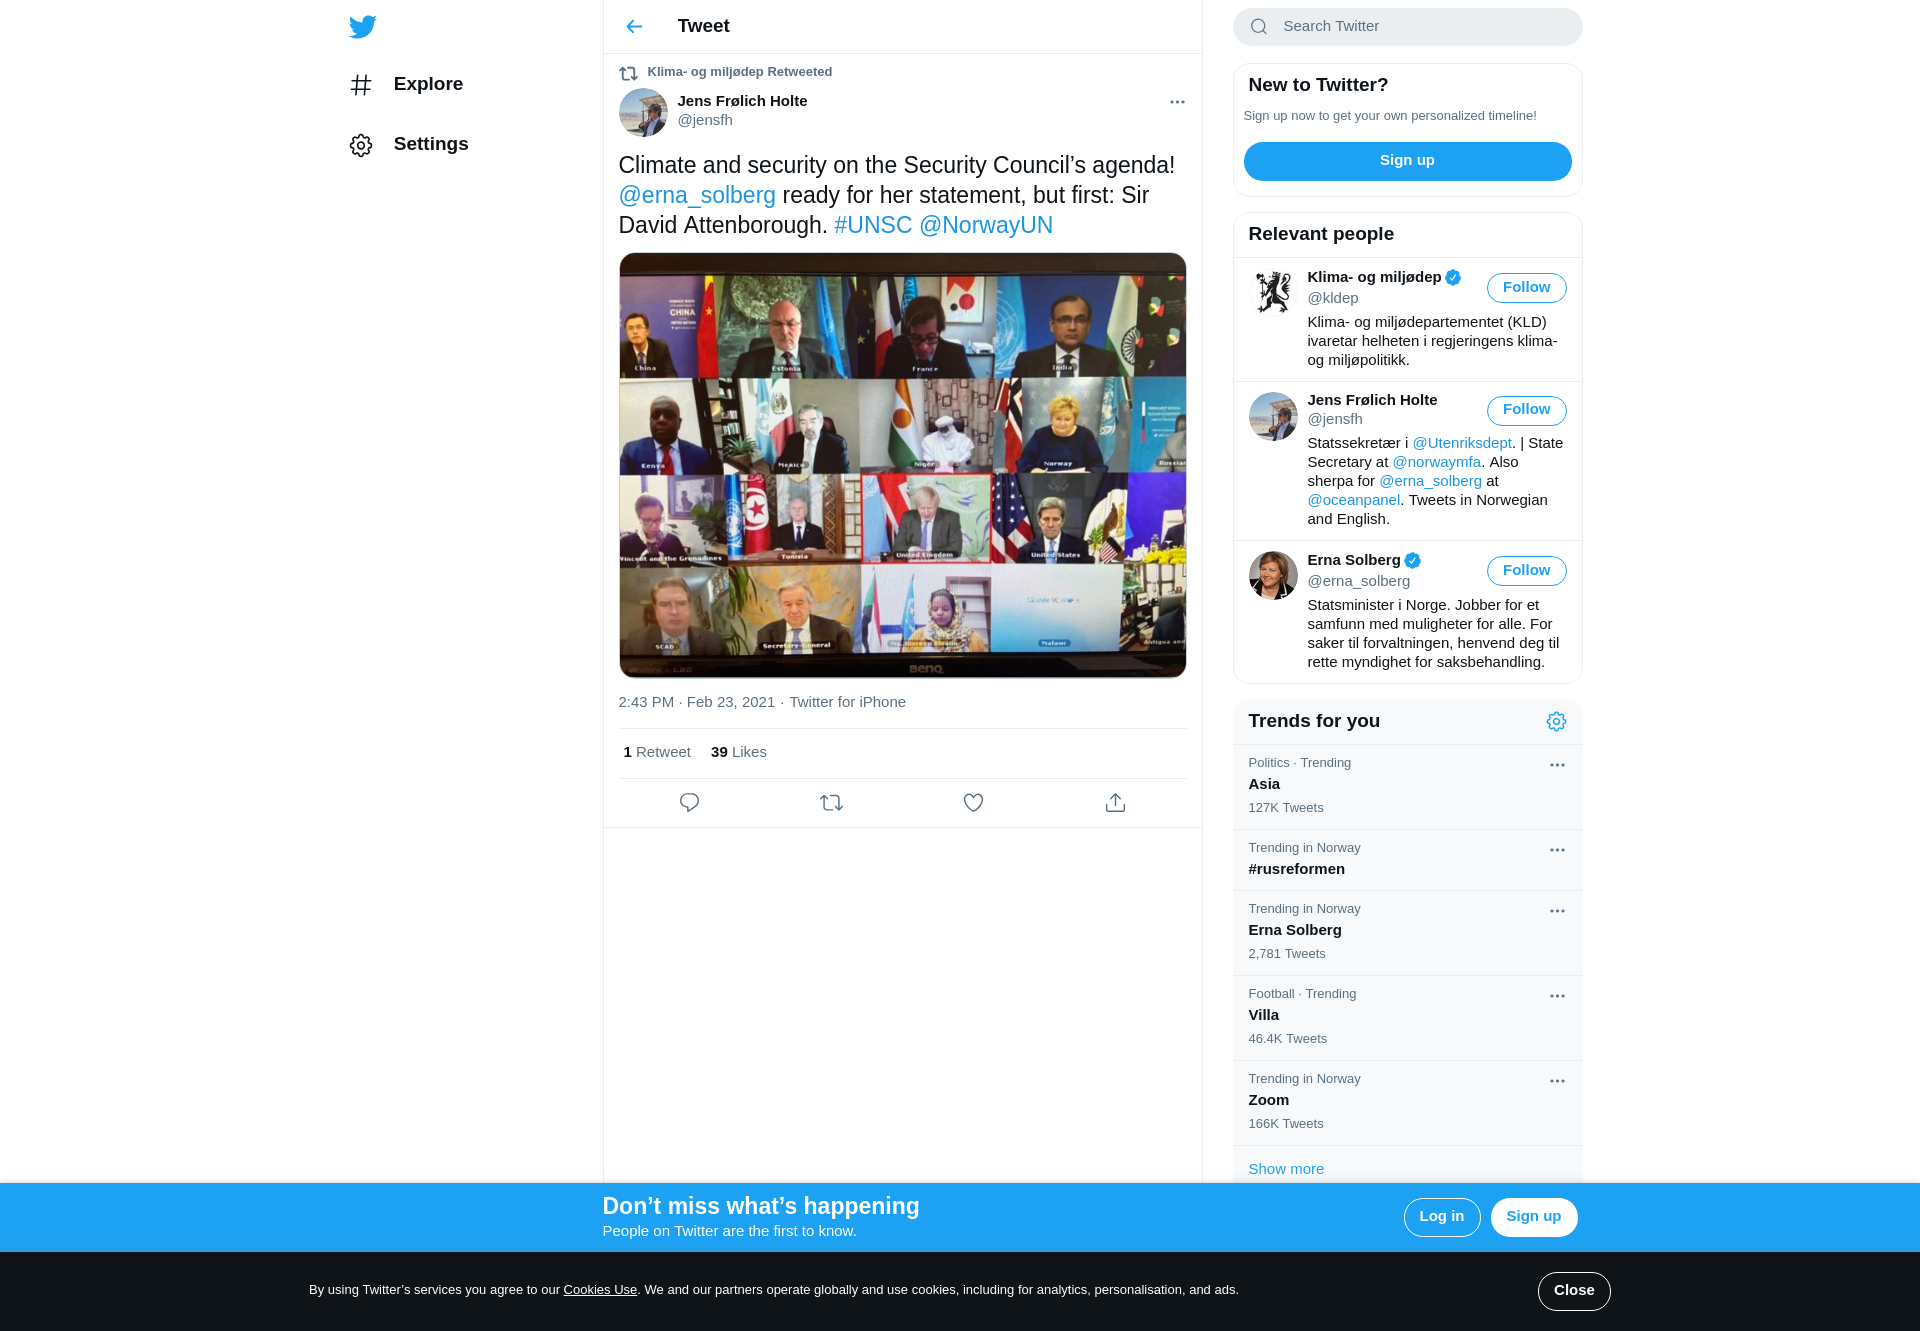Go back using the arrow icon

[x=634, y=27]
